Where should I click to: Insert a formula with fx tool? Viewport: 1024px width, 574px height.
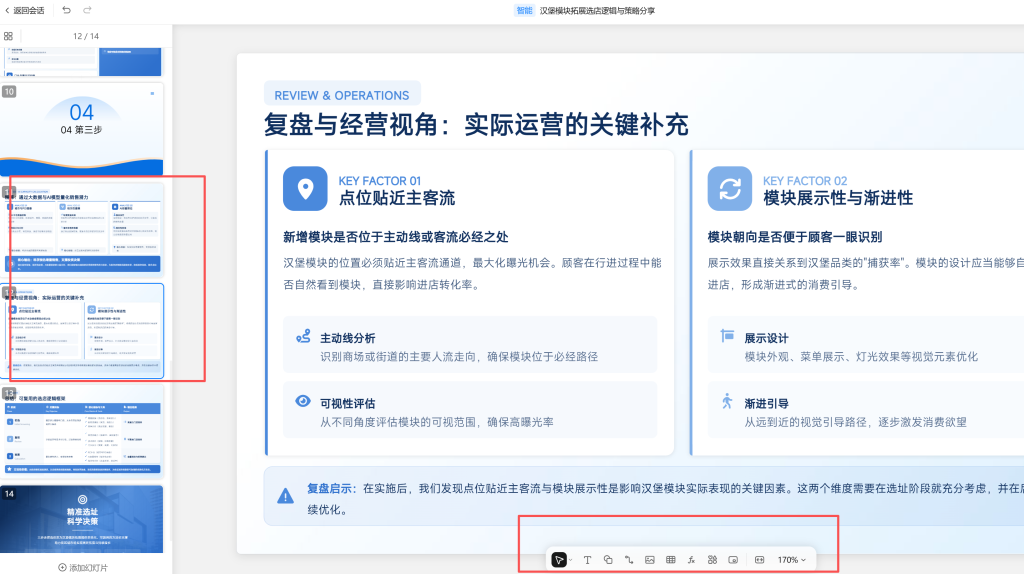click(x=691, y=560)
